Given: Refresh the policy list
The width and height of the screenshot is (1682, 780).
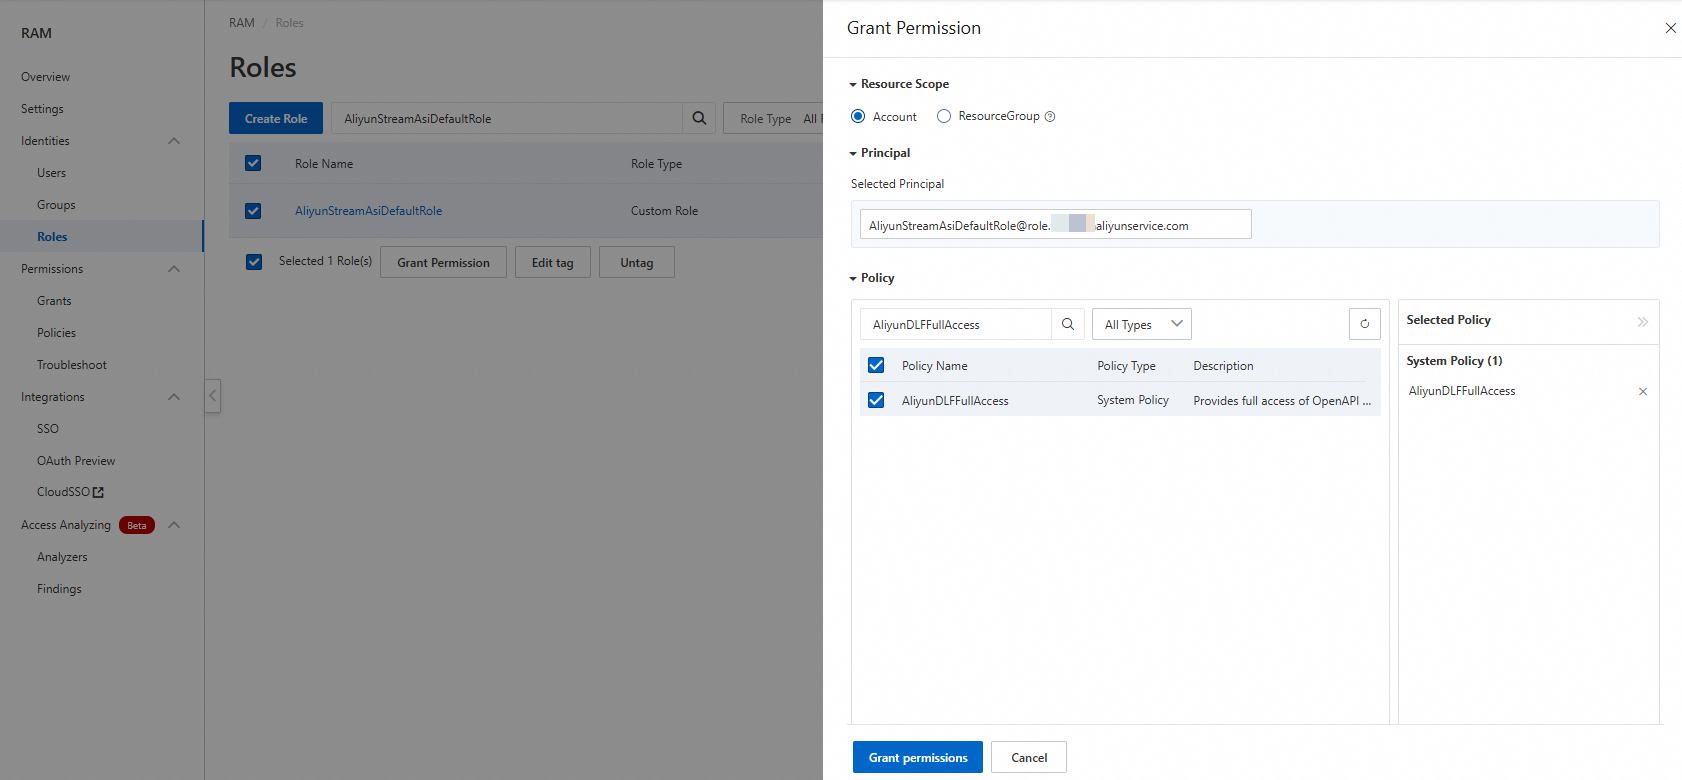Looking at the screenshot, I should (1364, 324).
